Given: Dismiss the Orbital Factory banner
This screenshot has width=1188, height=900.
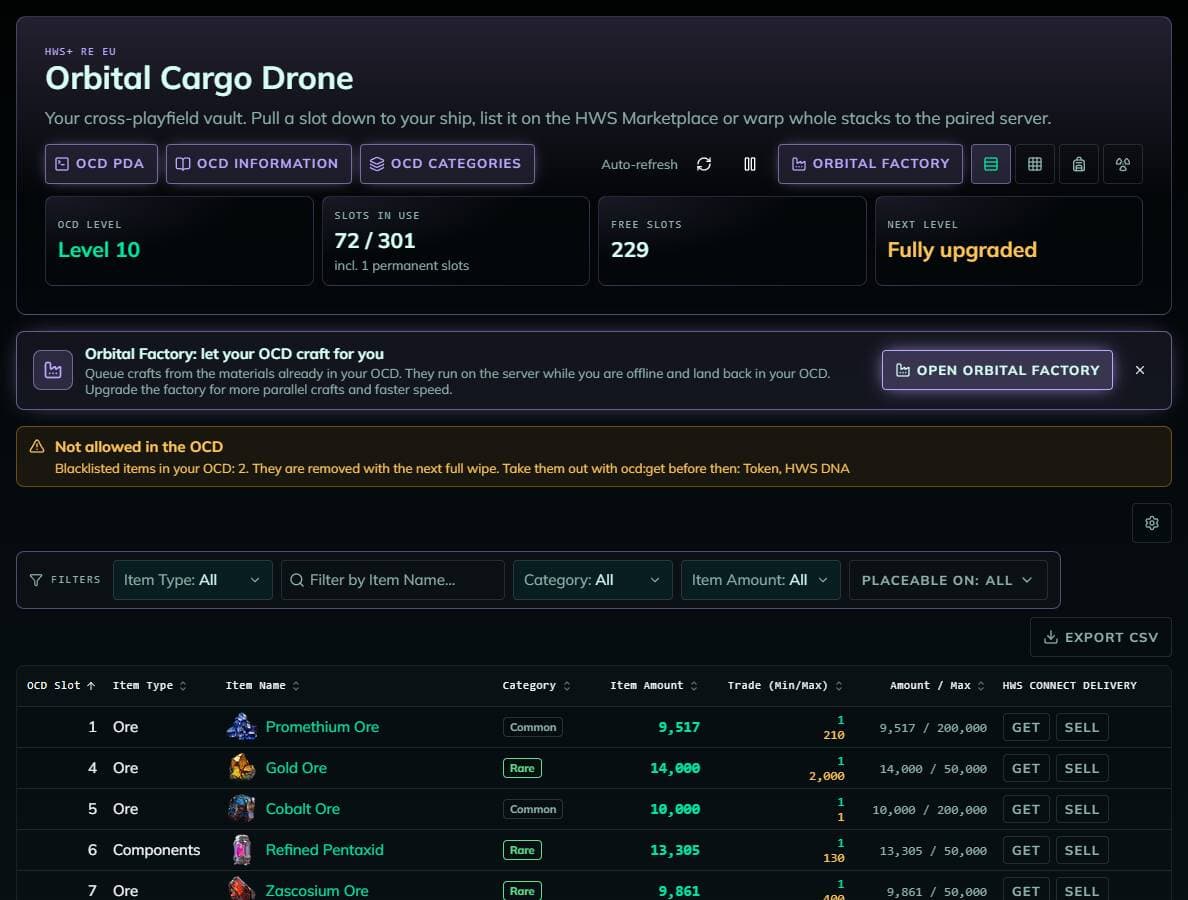Looking at the screenshot, I should (1140, 370).
